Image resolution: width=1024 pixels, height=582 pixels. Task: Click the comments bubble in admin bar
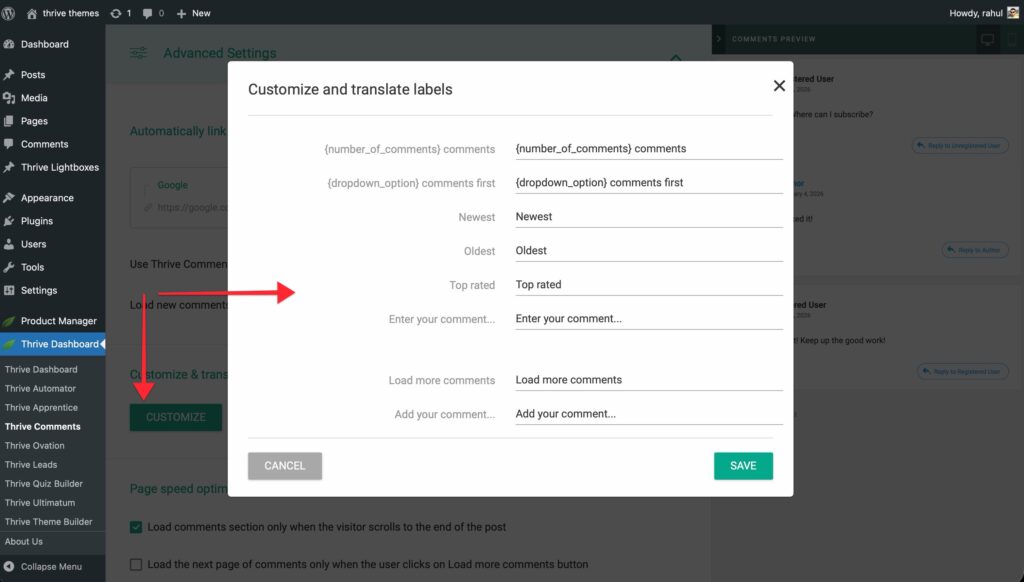click(153, 13)
